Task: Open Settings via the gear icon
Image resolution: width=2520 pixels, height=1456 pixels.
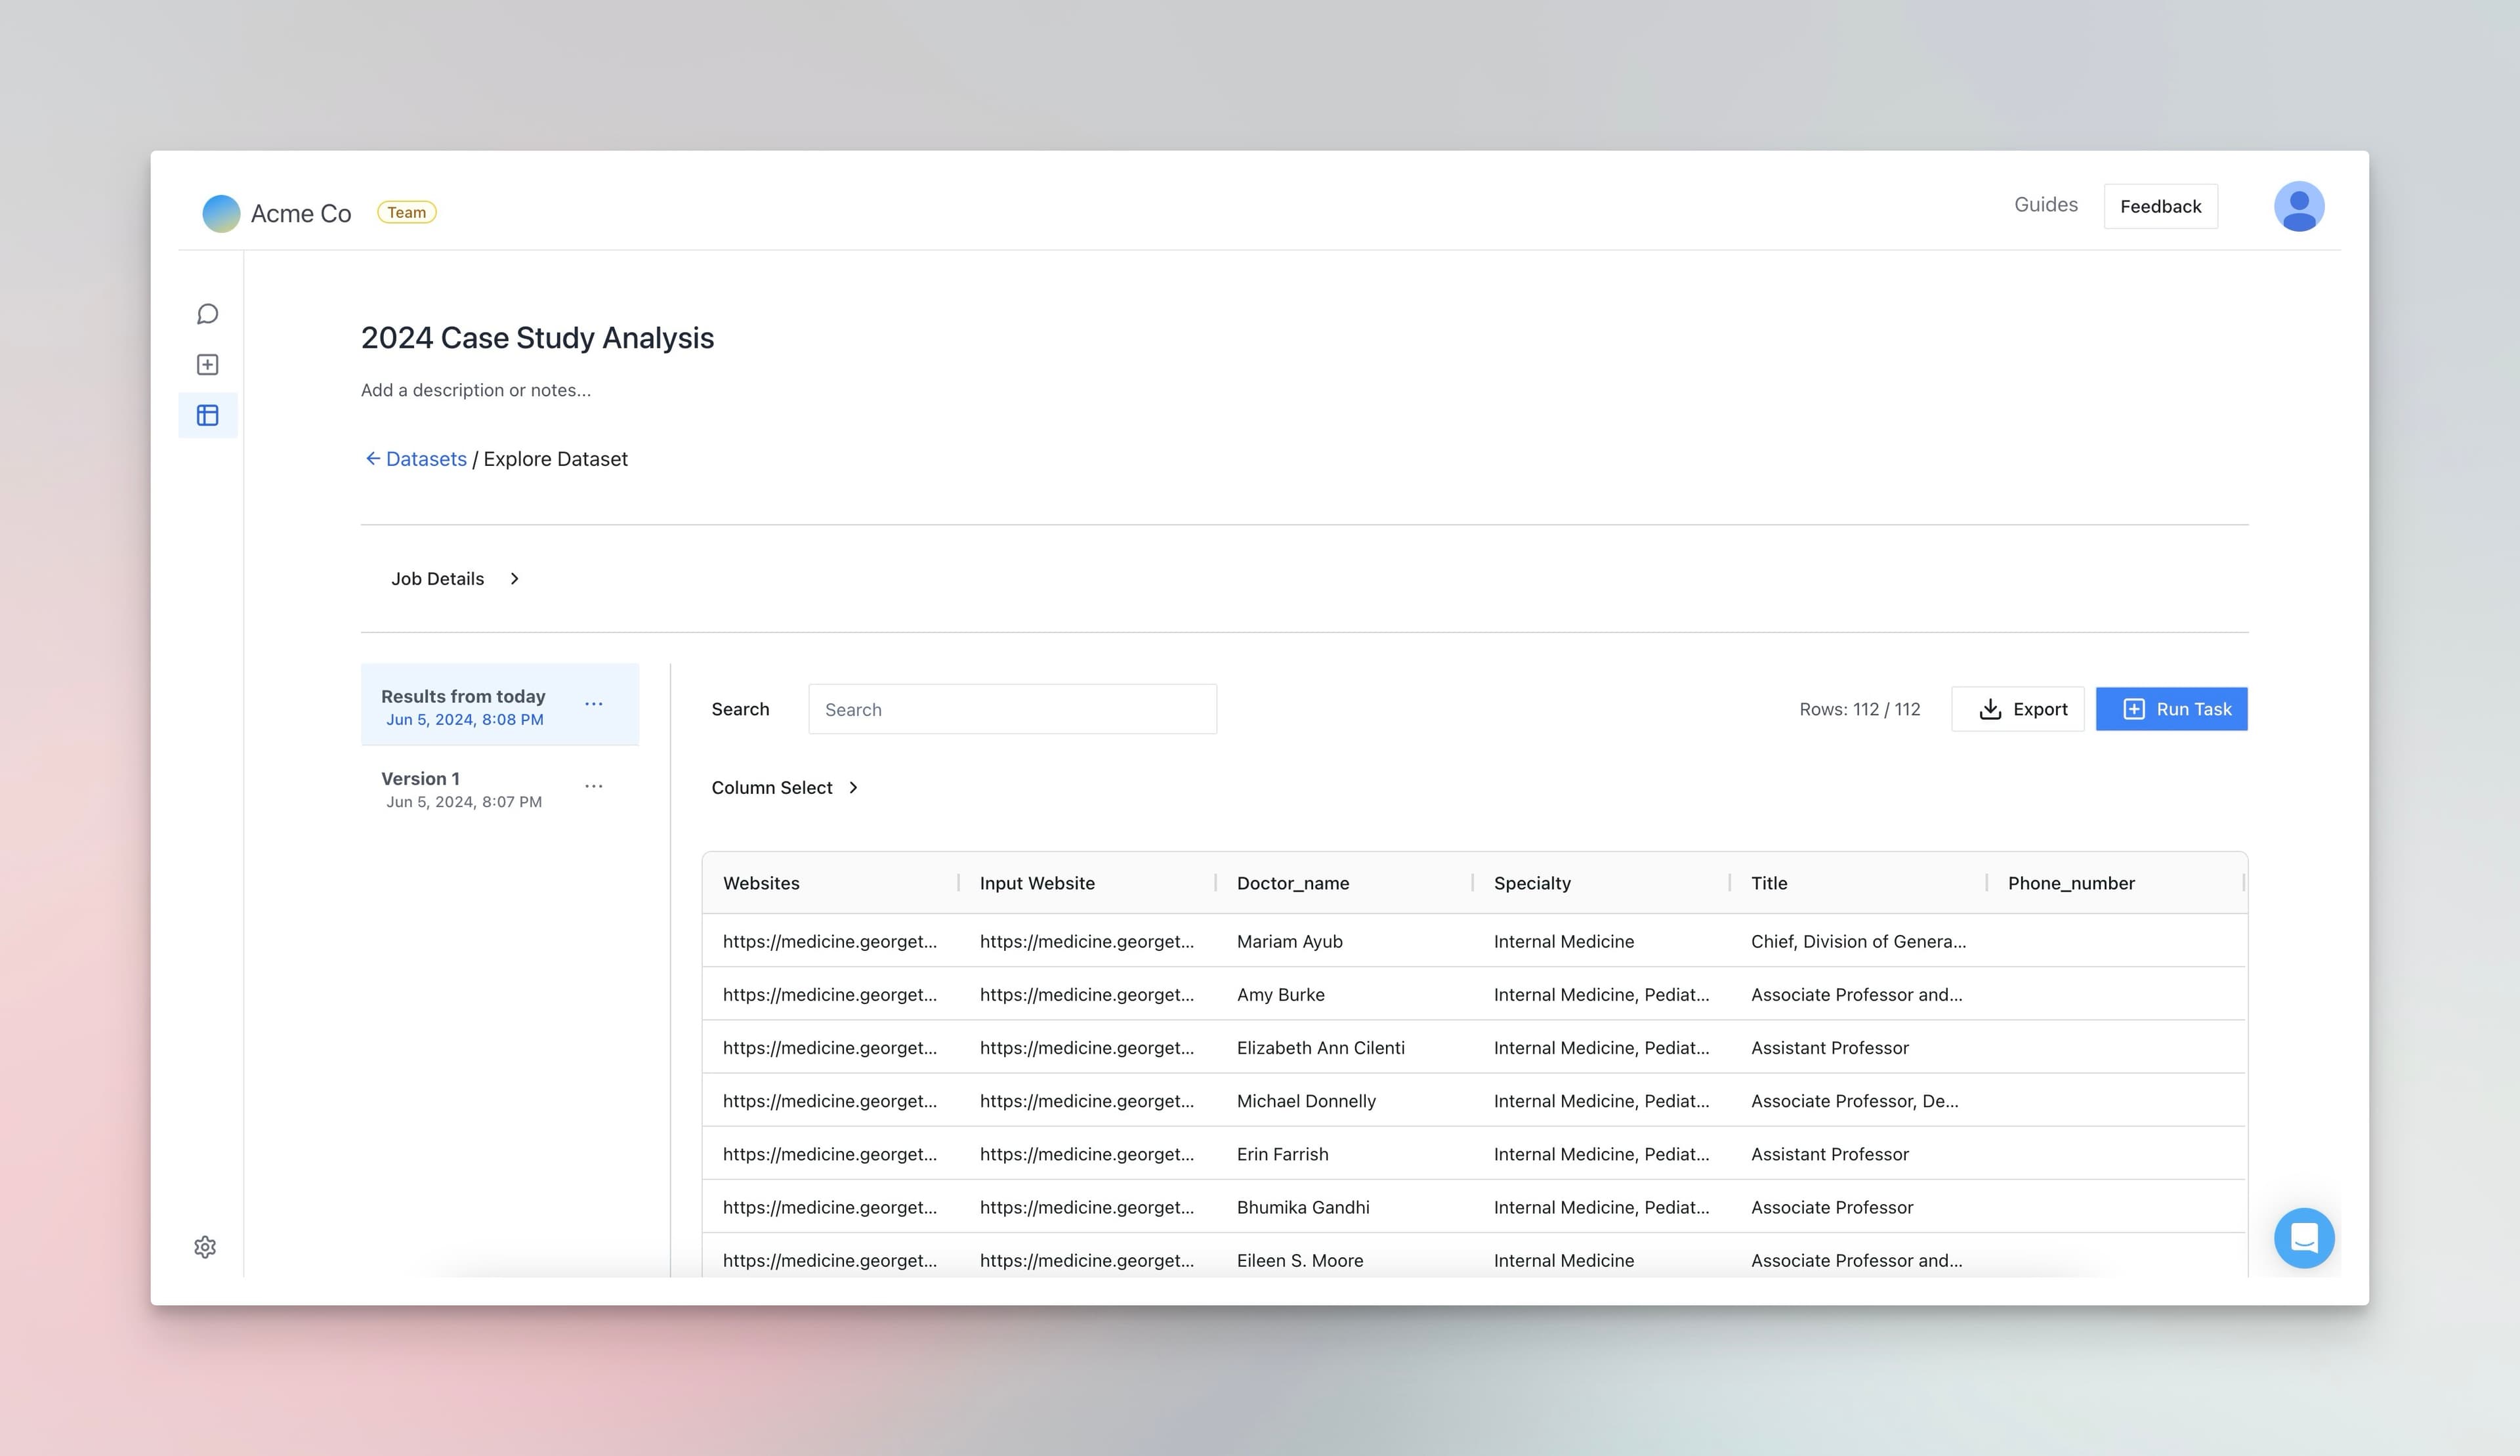Action: coord(205,1247)
